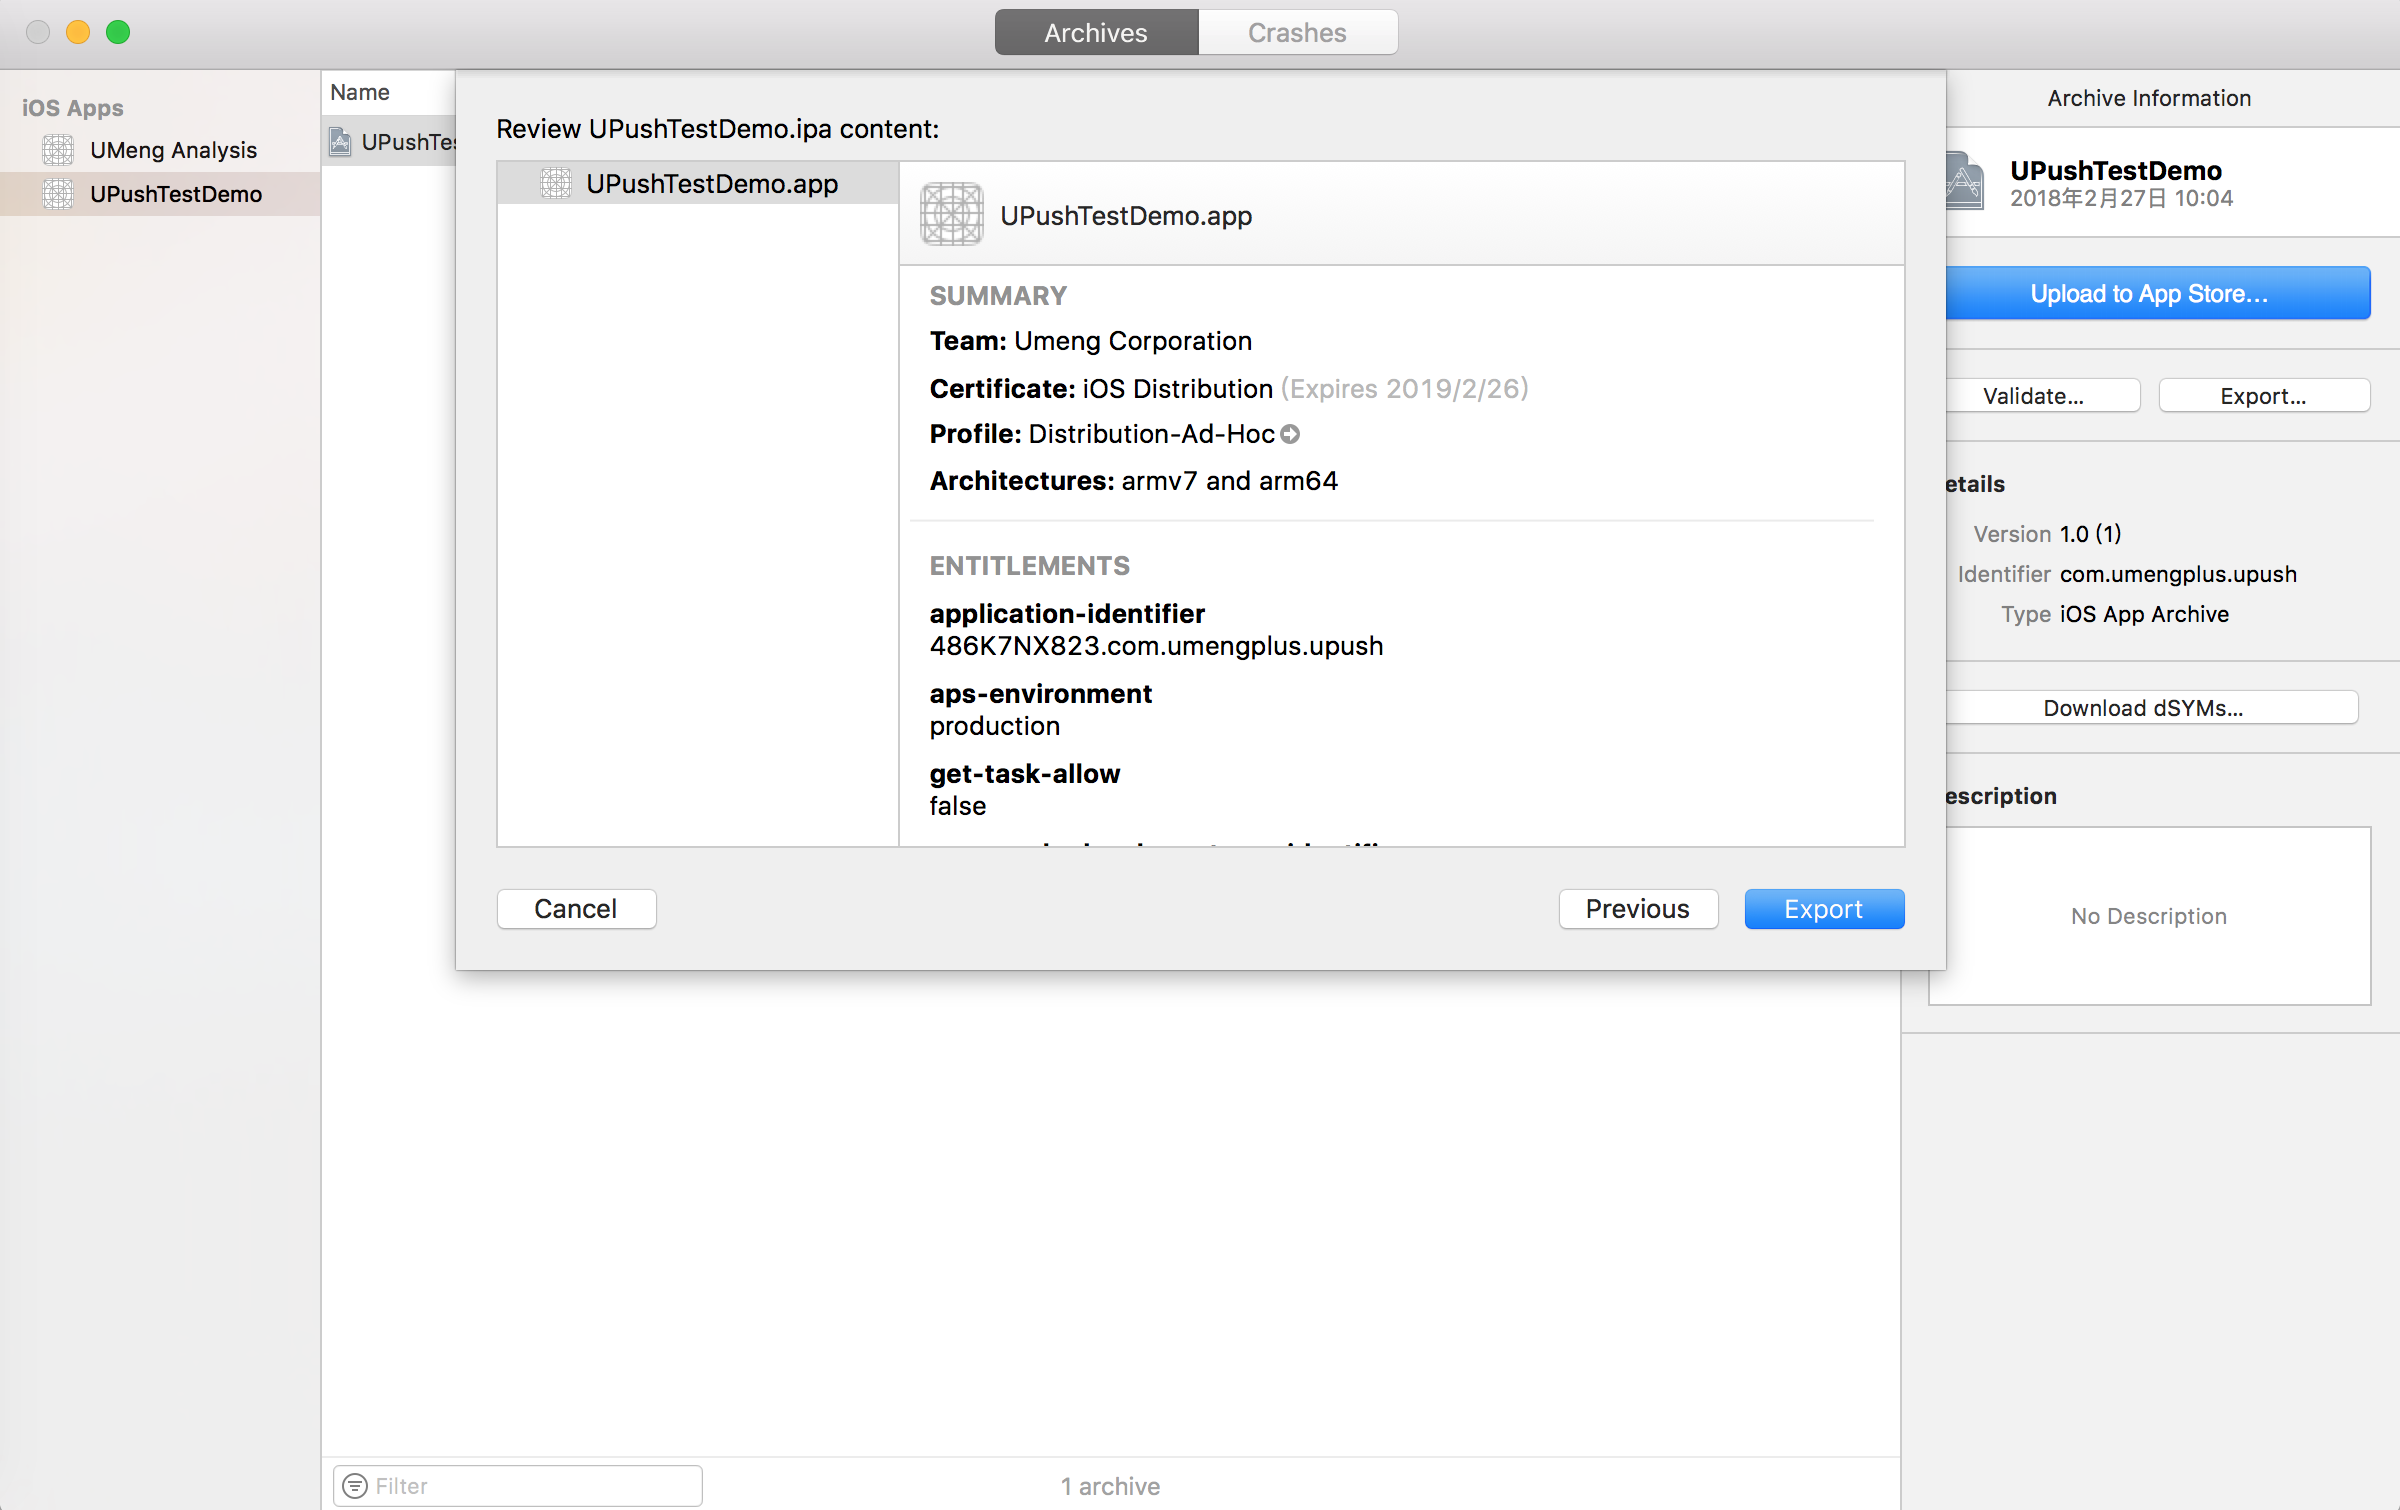The height and width of the screenshot is (1510, 2400).
Task: Click the Team Umeng Corporation line
Action: pos(1090,341)
